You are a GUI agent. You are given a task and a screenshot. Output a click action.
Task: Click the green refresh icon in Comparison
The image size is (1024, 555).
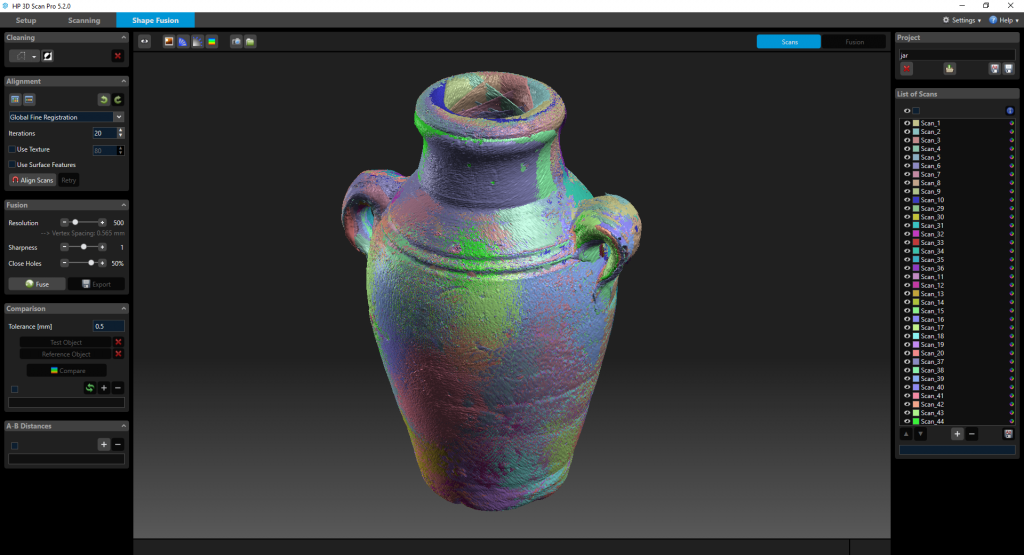89,387
